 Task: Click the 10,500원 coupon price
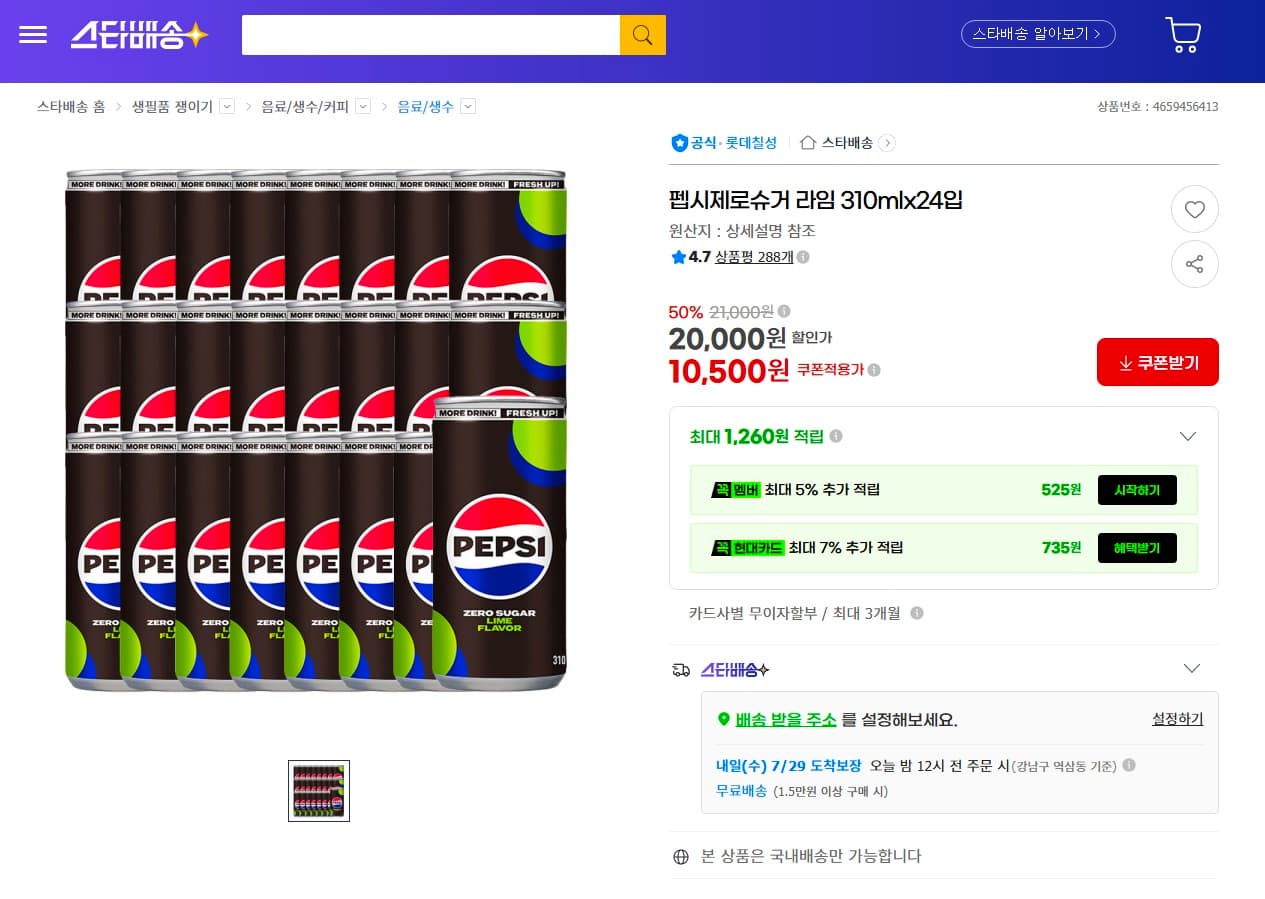point(729,371)
